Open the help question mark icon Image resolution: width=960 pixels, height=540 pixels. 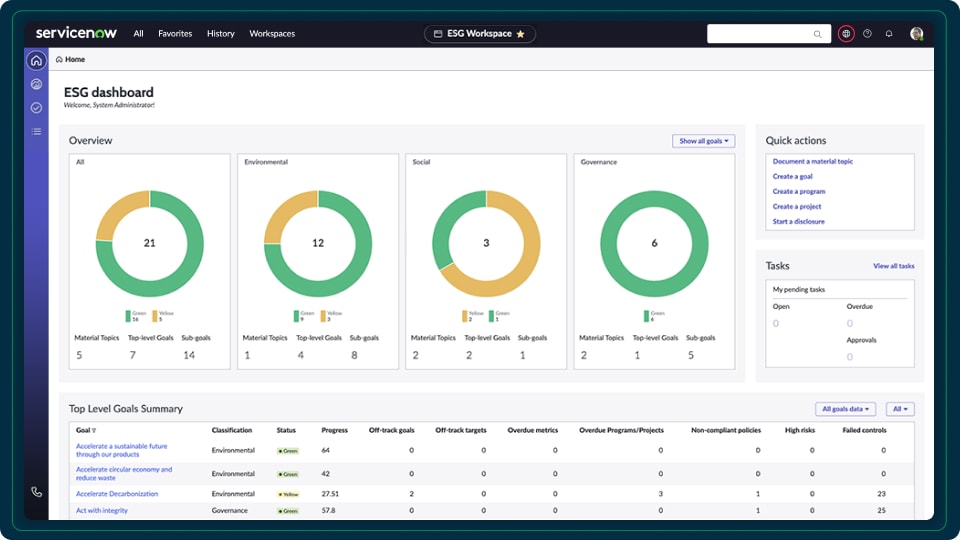867,34
